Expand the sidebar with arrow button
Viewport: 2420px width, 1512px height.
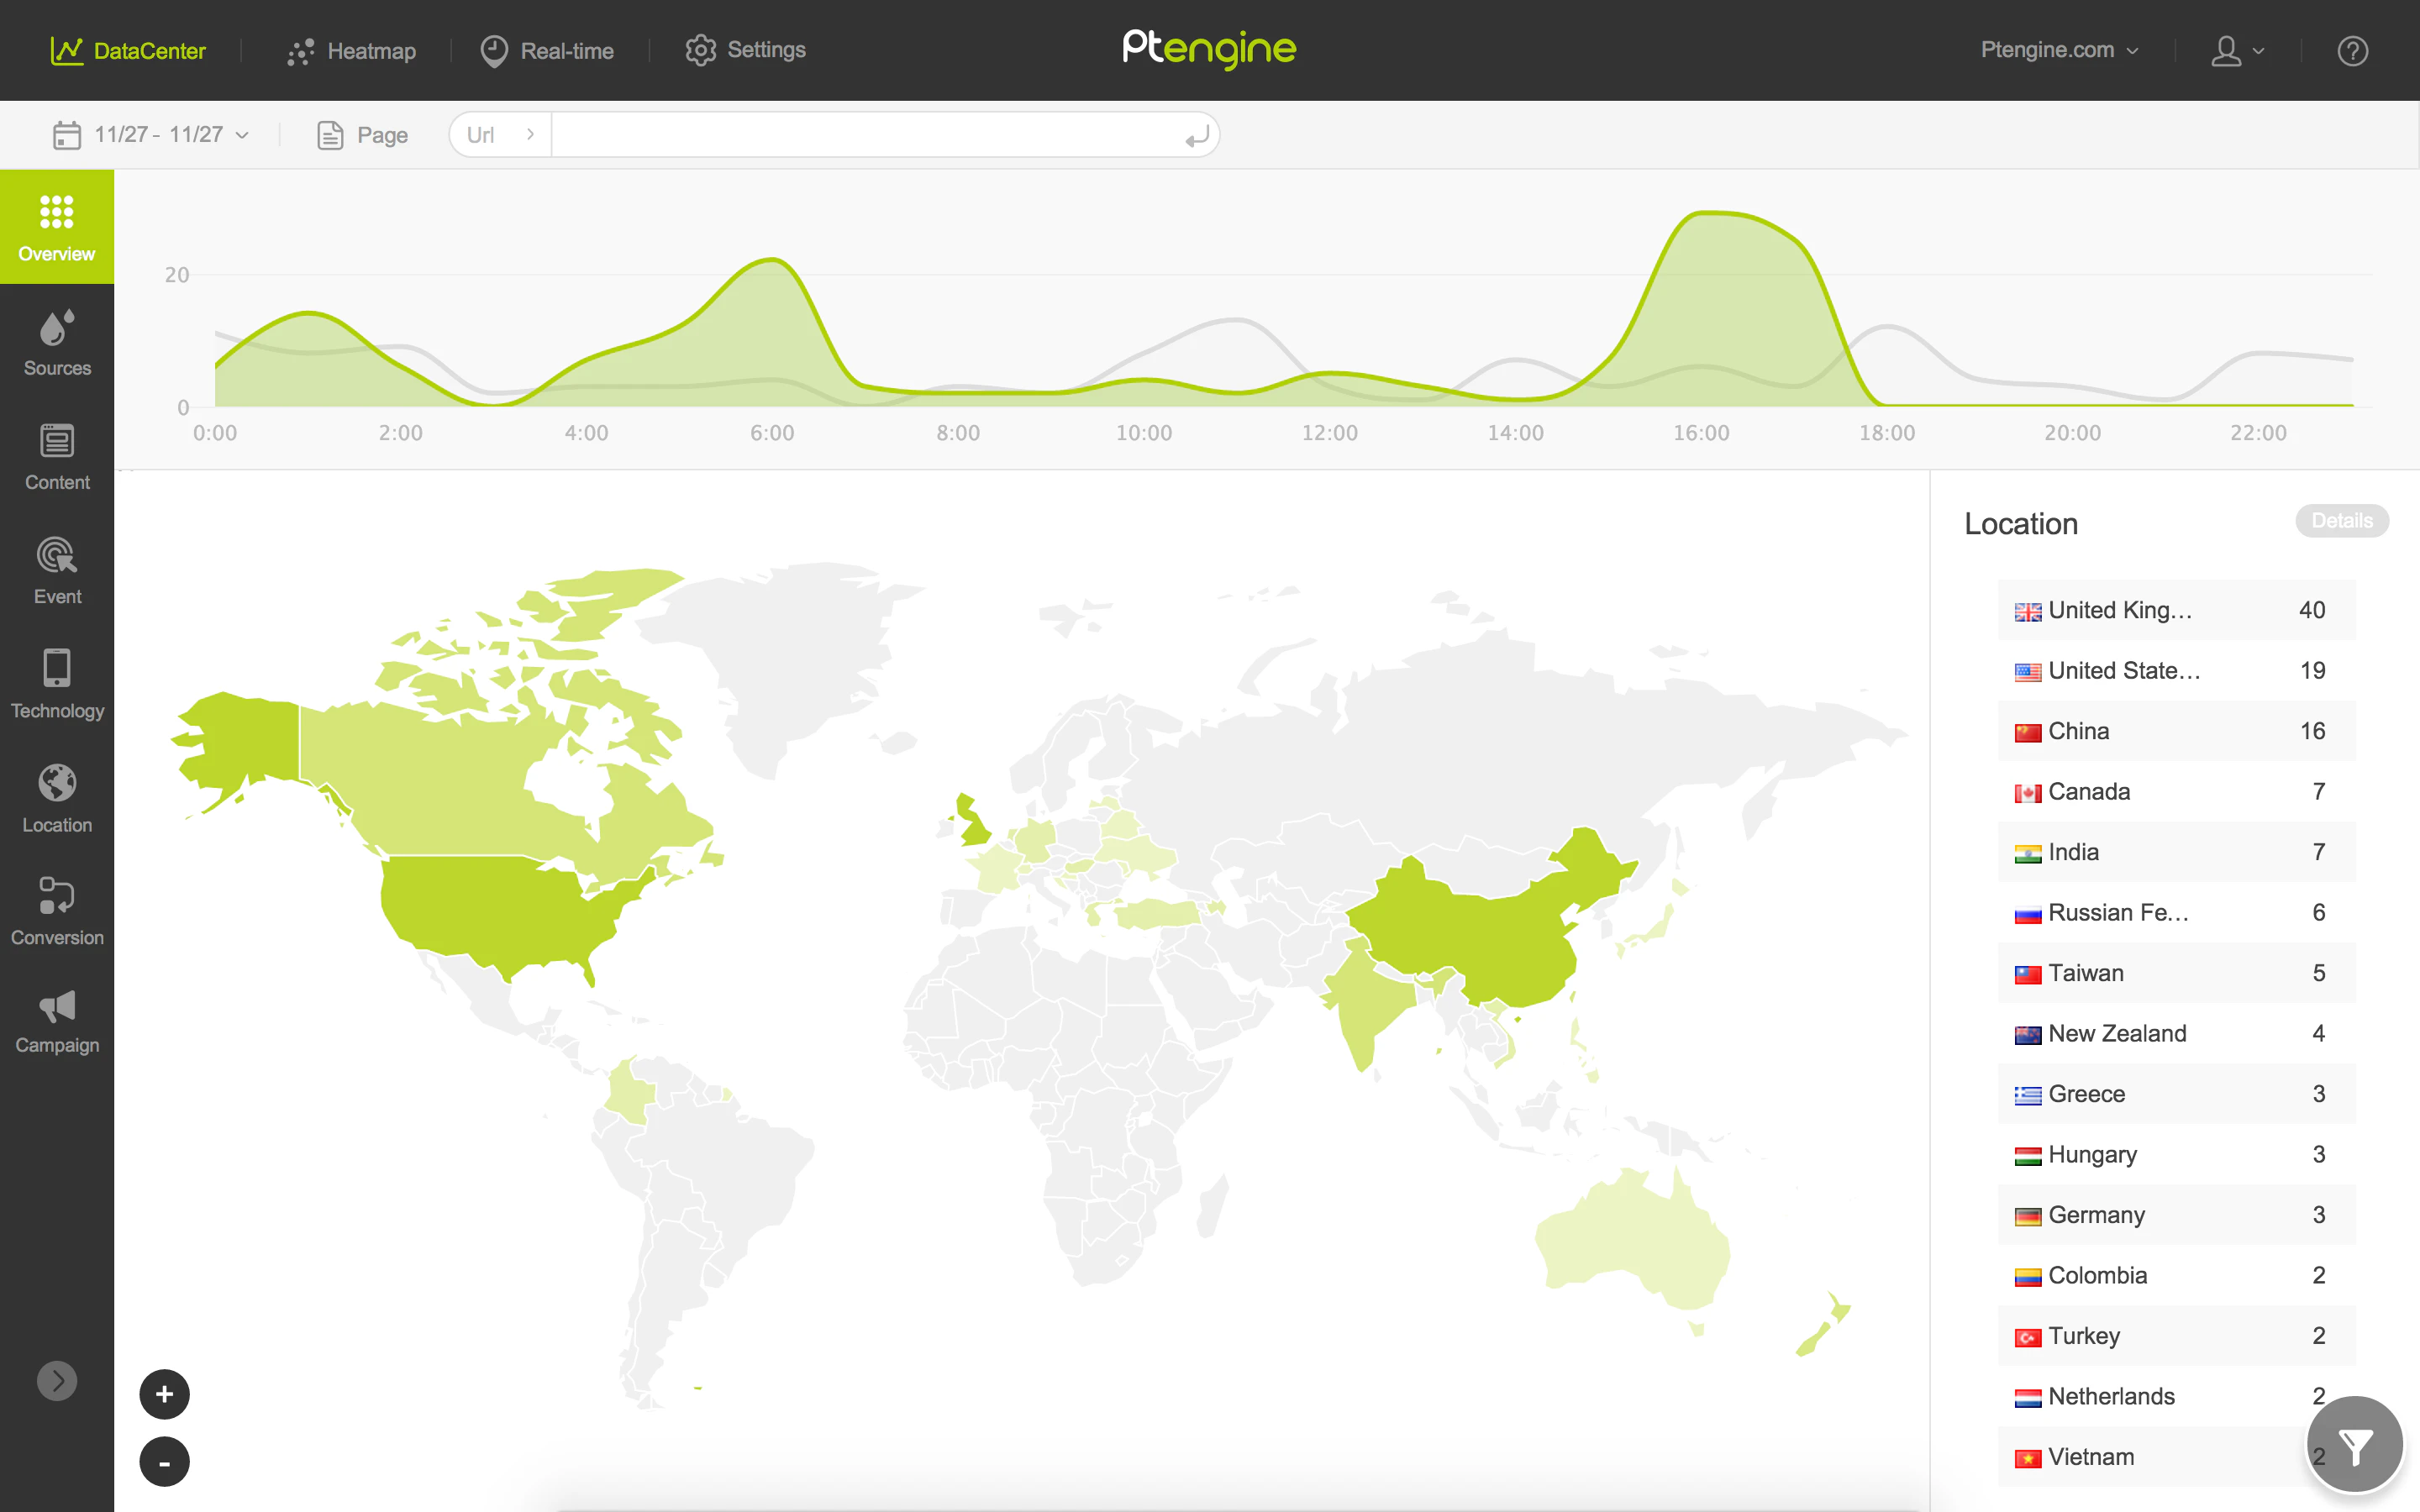pyautogui.click(x=57, y=1381)
